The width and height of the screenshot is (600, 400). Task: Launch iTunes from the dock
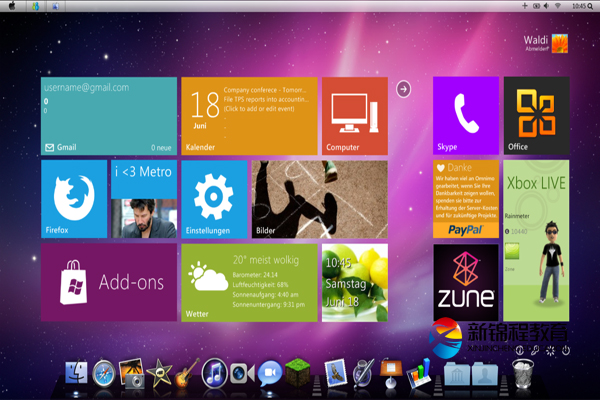tap(214, 374)
